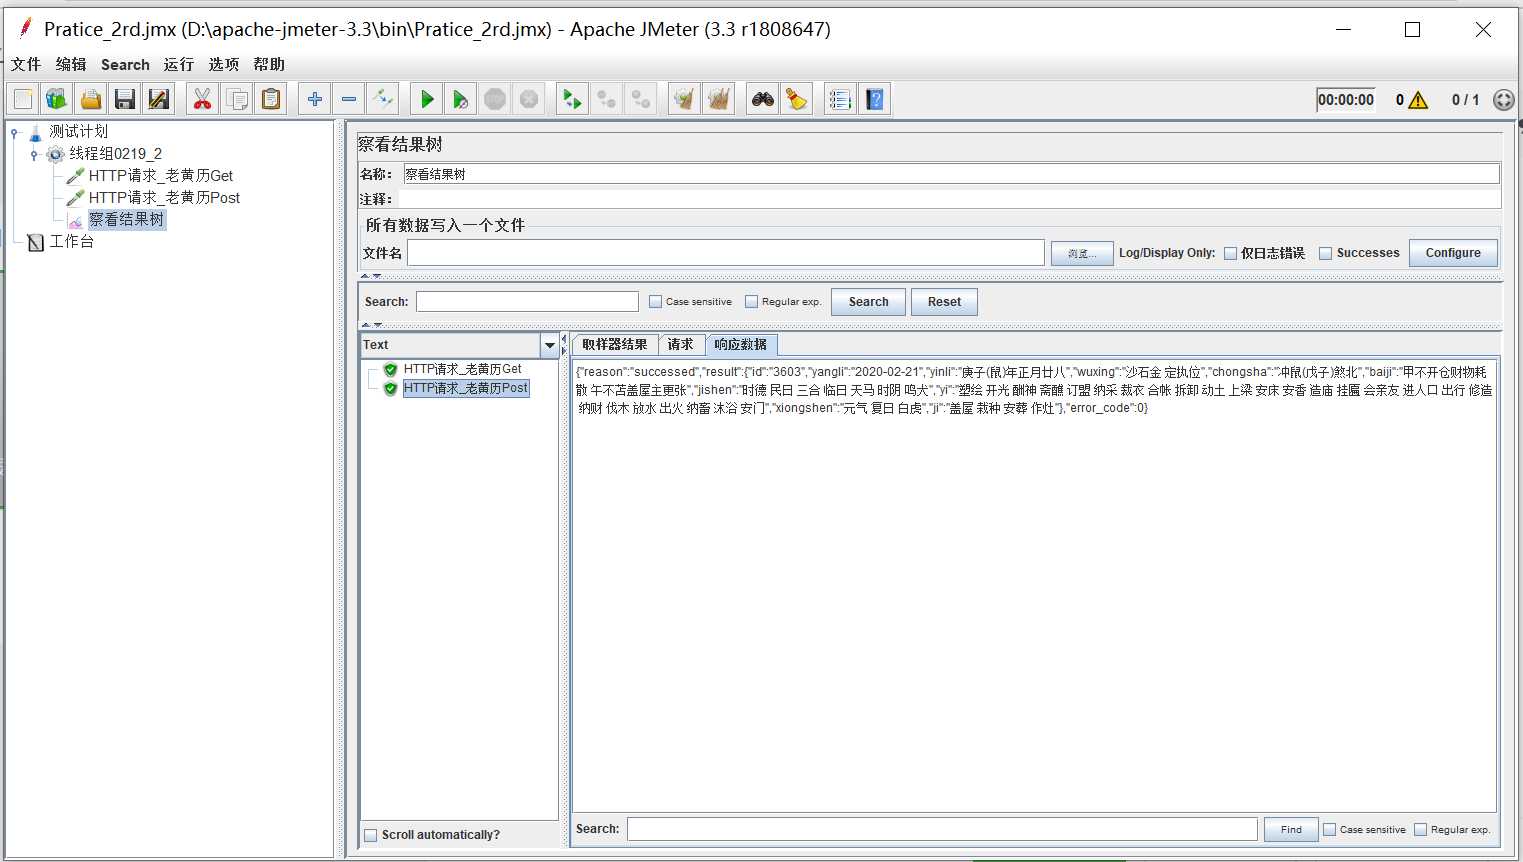Open the 编辑 menu
This screenshot has width=1523, height=862.
(x=71, y=64)
